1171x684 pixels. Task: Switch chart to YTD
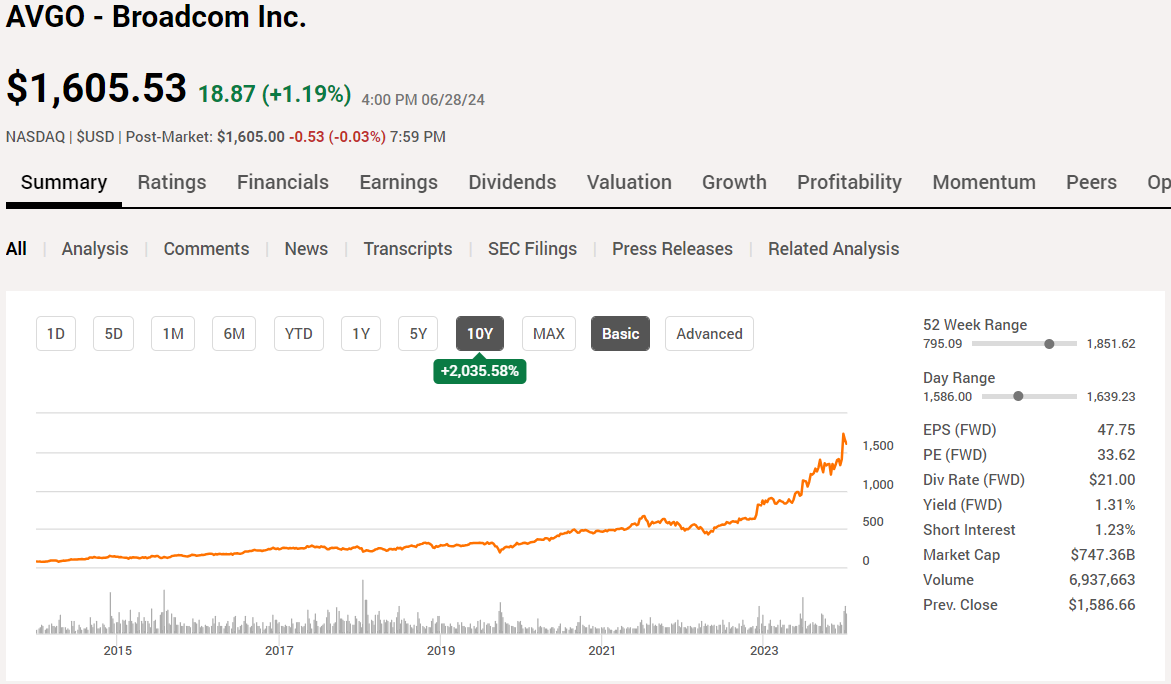[x=299, y=334]
